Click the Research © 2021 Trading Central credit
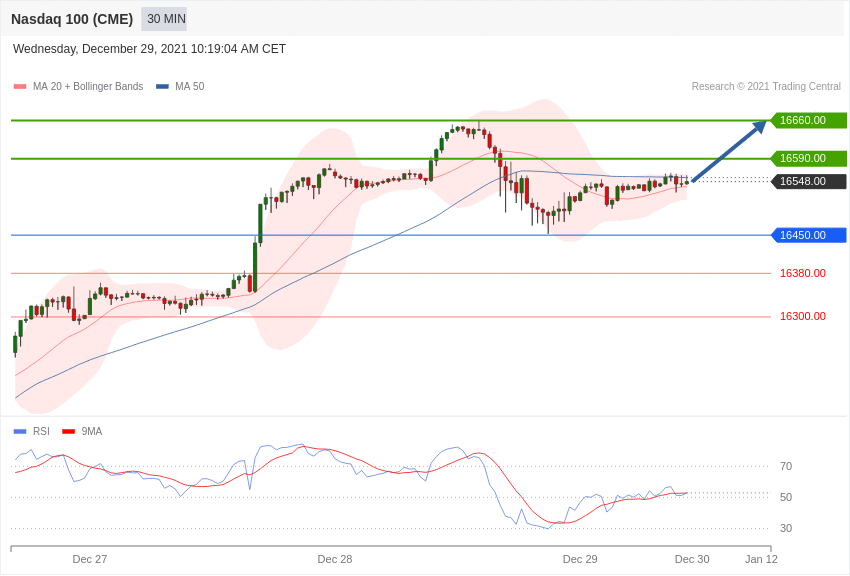This screenshot has width=850, height=576. 766,86
